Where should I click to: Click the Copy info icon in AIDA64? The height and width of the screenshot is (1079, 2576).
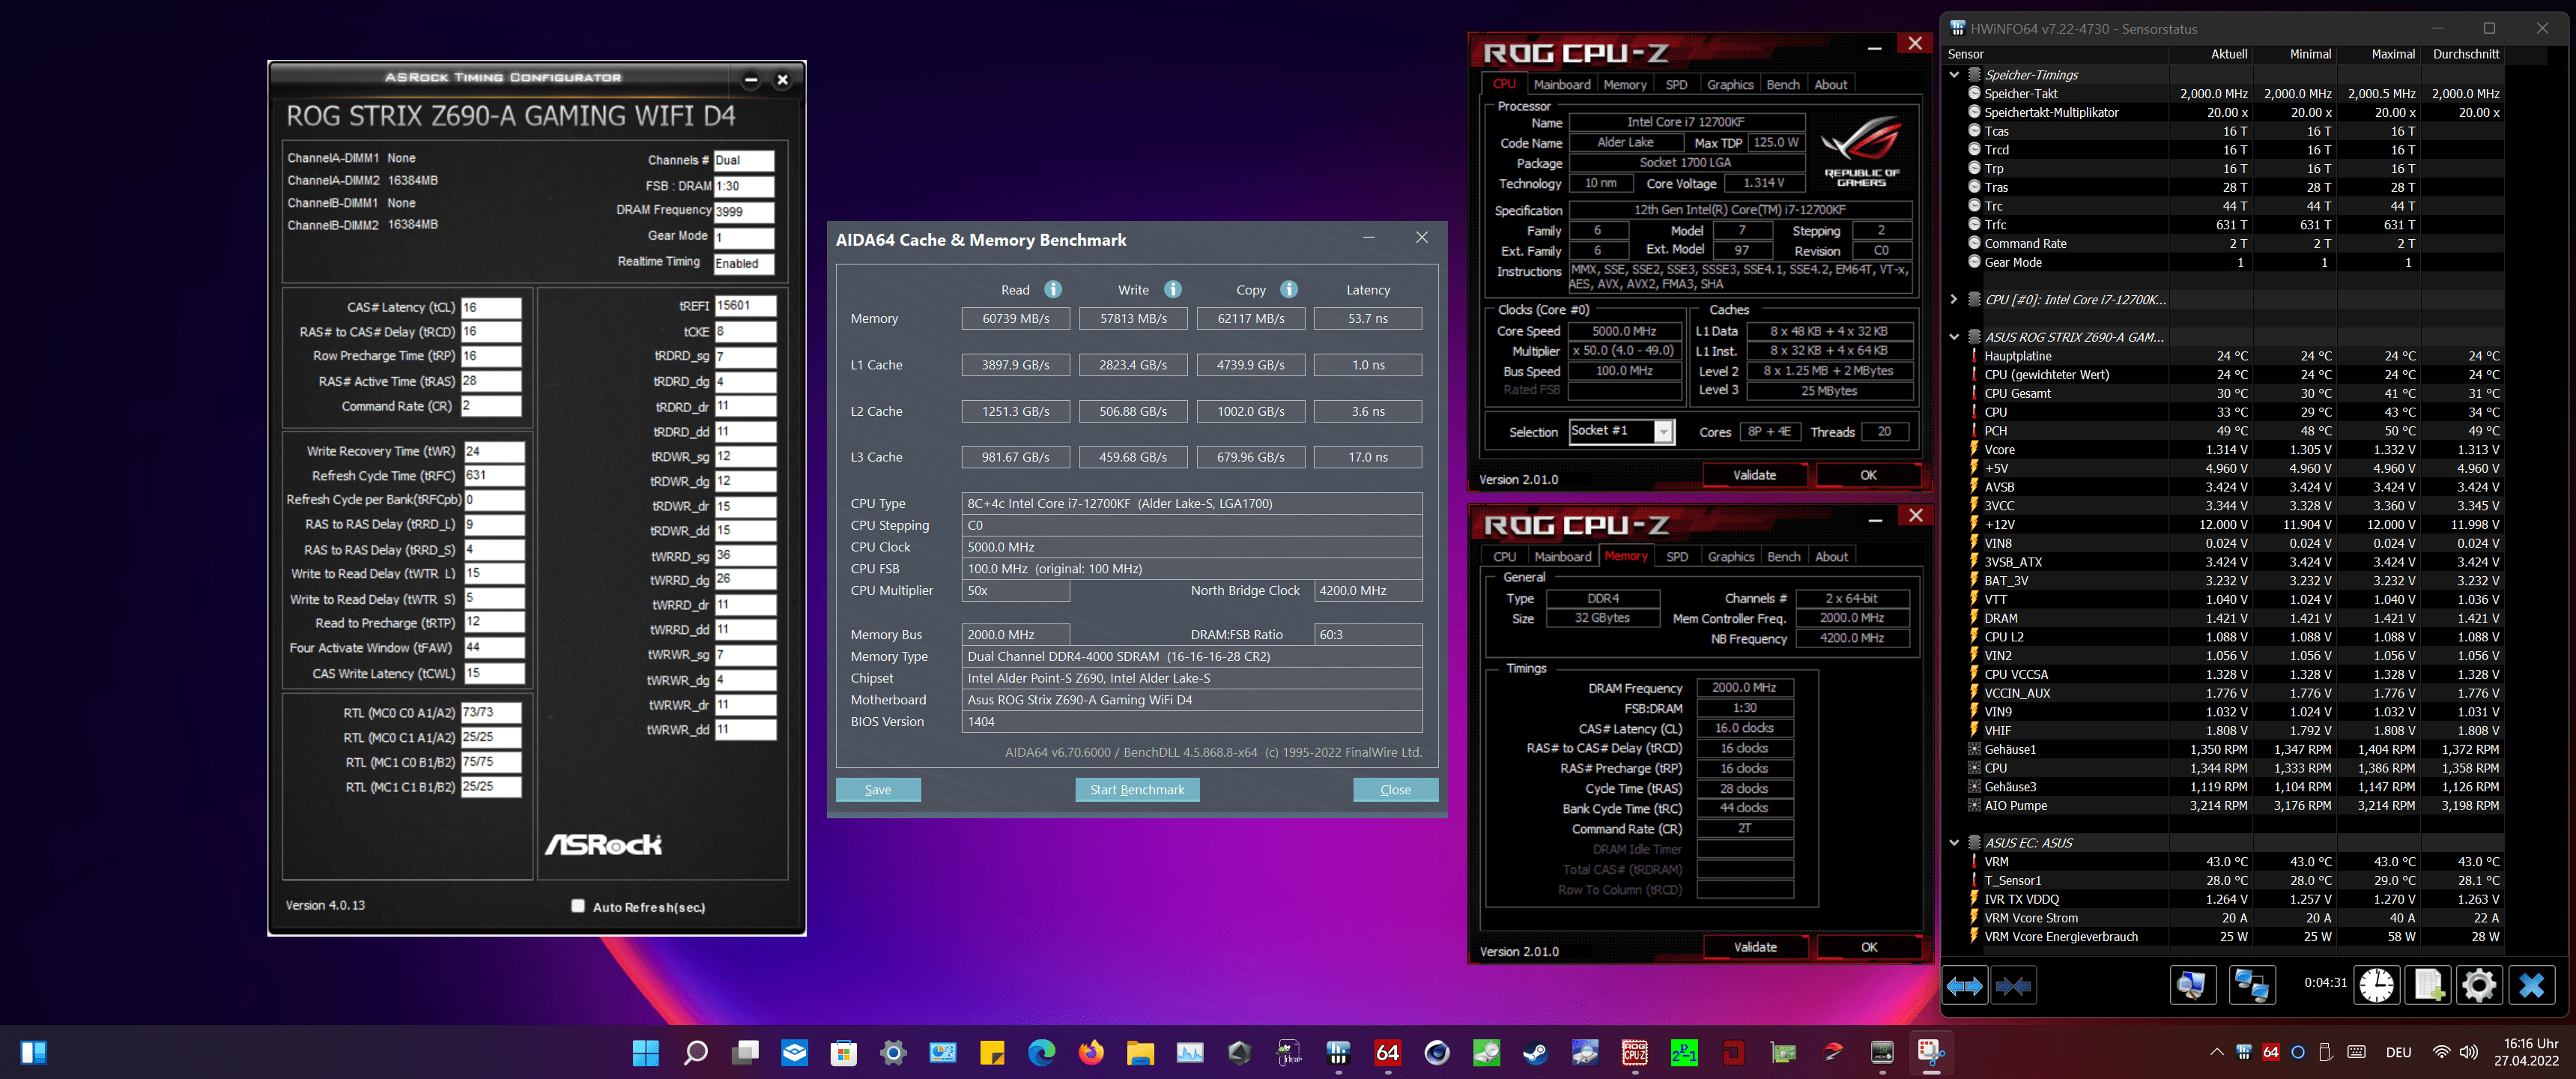pyautogui.click(x=1289, y=289)
